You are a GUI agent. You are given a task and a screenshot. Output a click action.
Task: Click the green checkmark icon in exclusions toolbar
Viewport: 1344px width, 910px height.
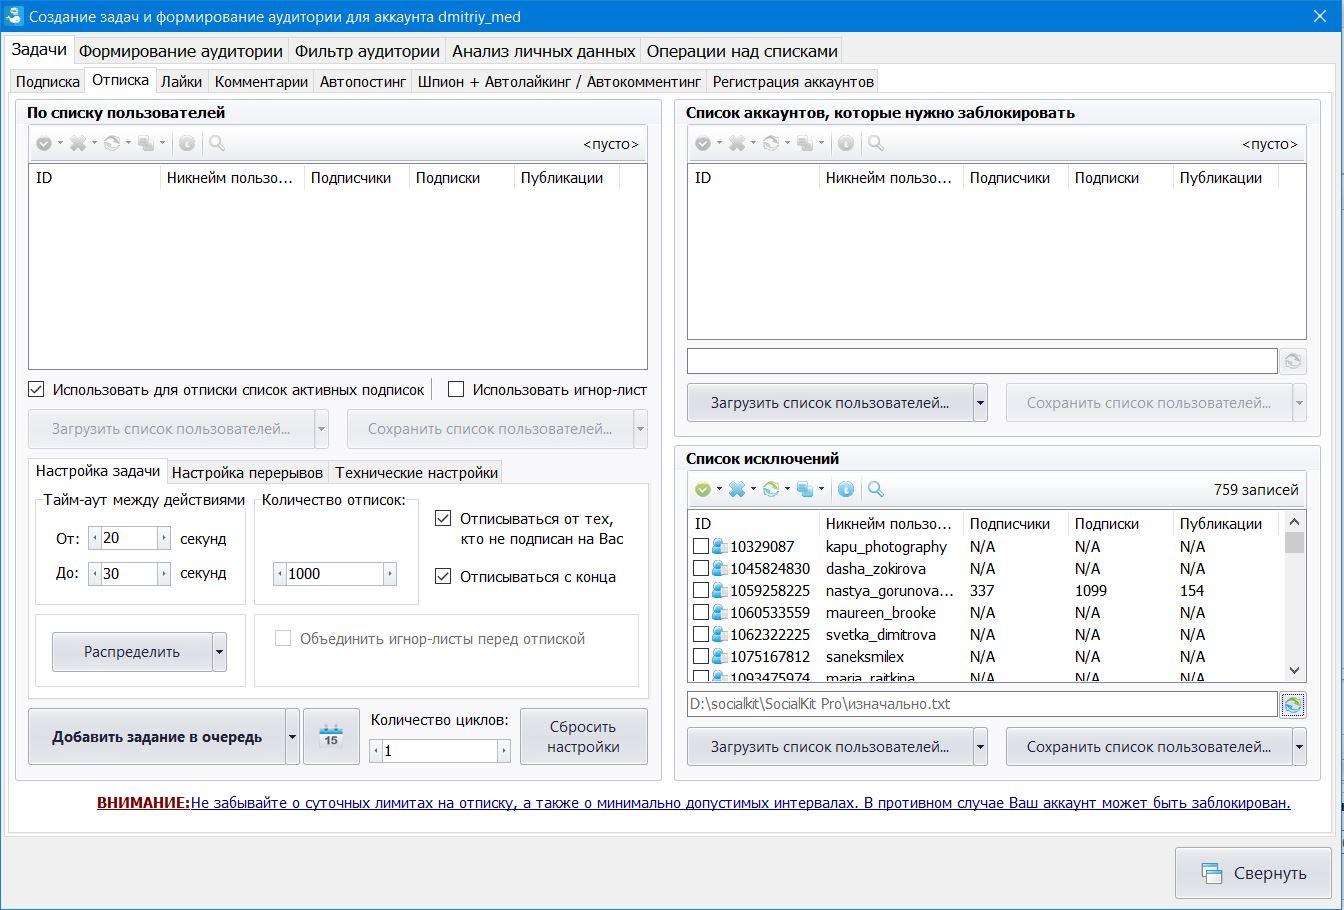pyautogui.click(x=703, y=489)
